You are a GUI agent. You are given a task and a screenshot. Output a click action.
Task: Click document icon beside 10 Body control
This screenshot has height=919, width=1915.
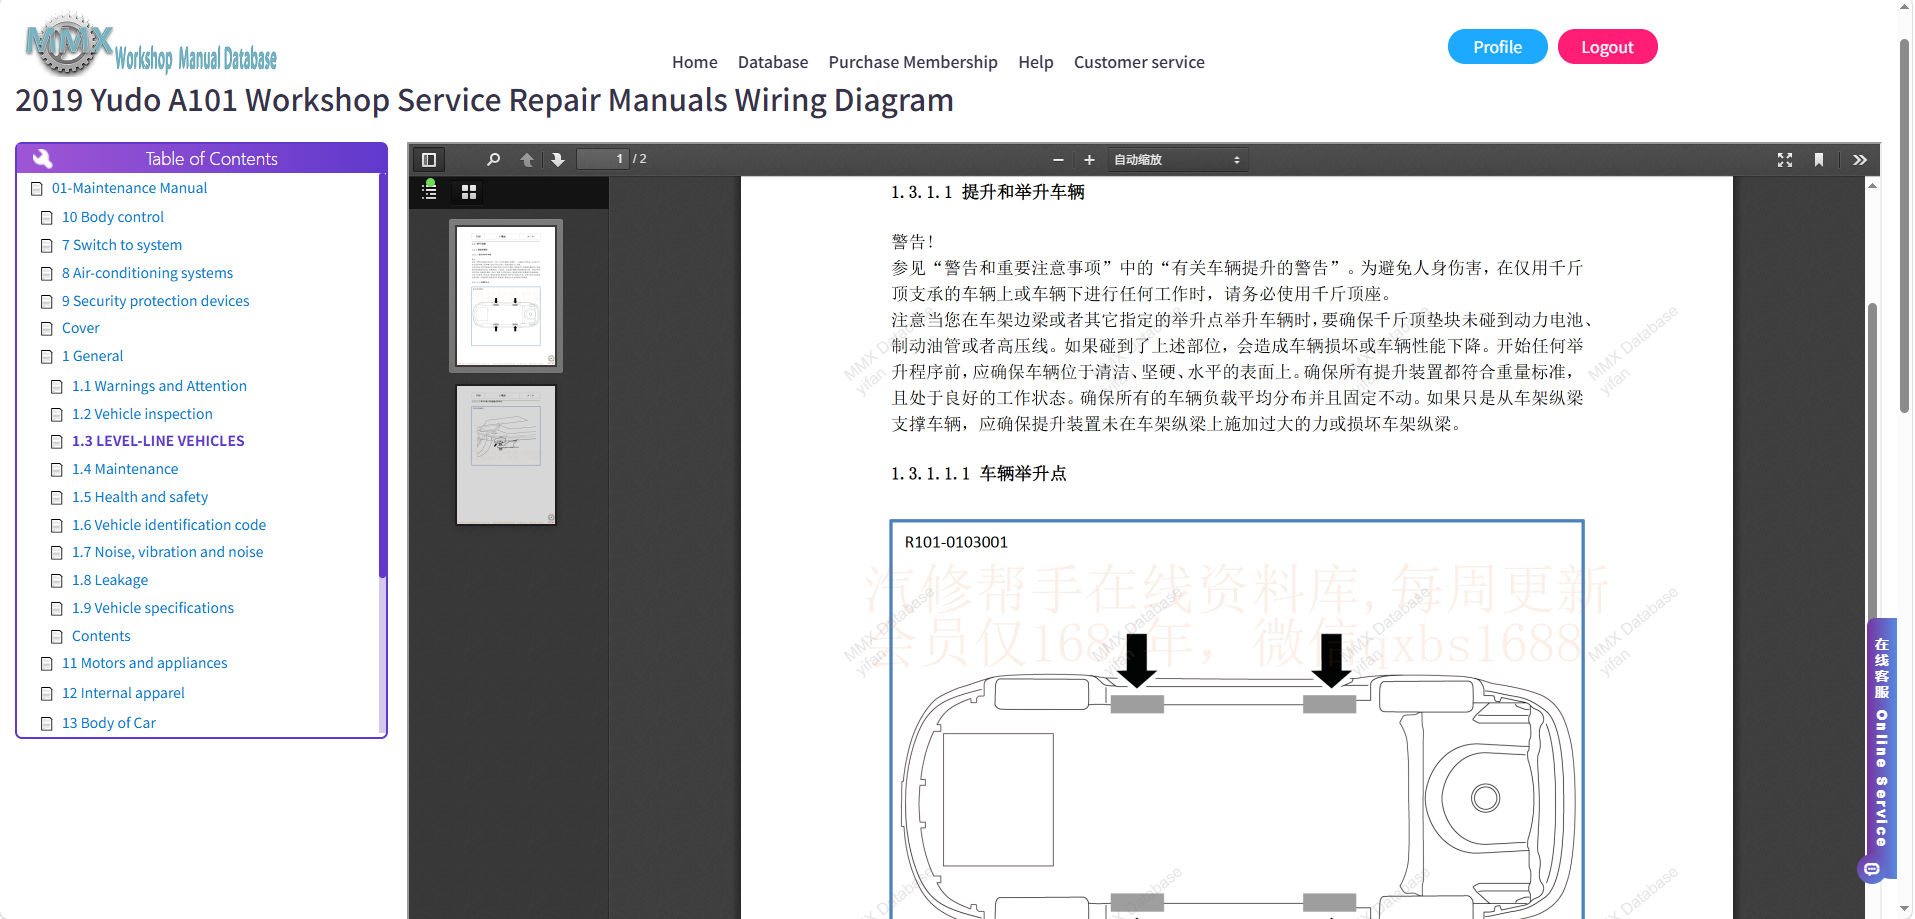click(x=47, y=218)
